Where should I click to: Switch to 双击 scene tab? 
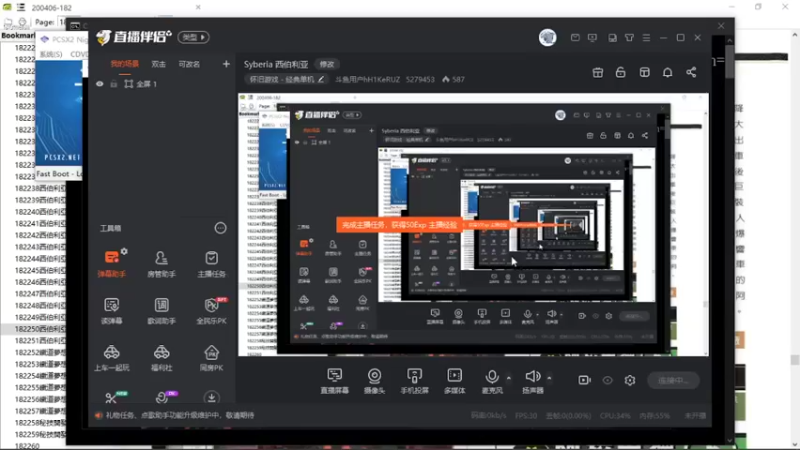tap(158, 64)
